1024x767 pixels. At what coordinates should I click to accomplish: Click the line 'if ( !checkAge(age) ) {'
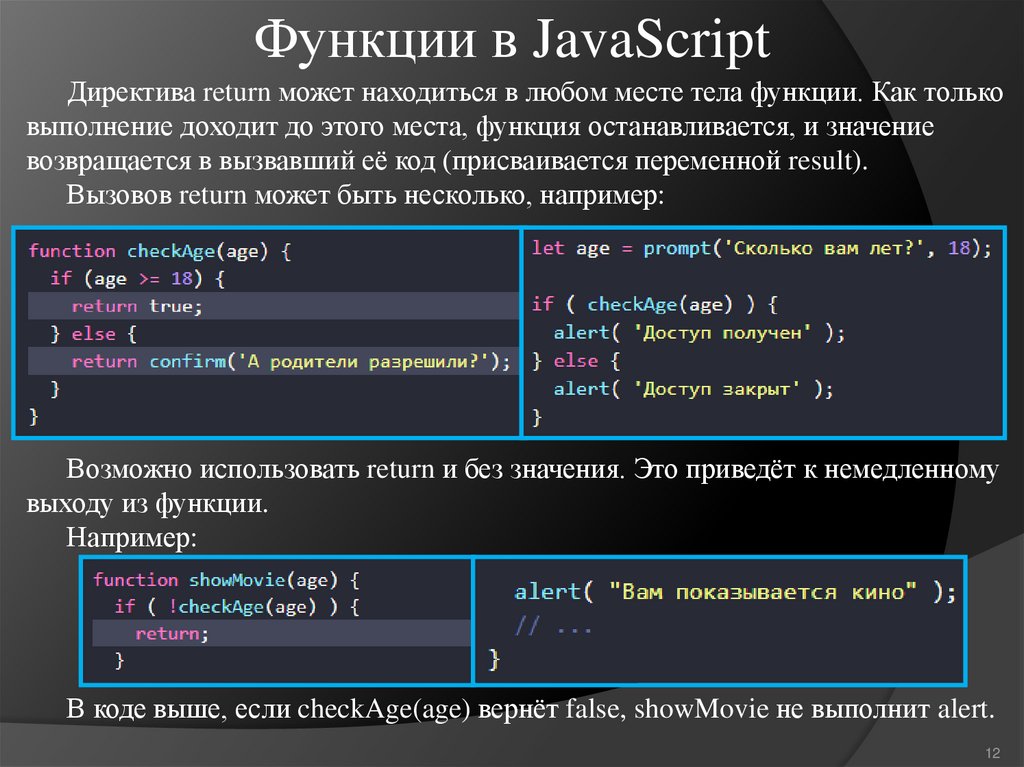237,607
